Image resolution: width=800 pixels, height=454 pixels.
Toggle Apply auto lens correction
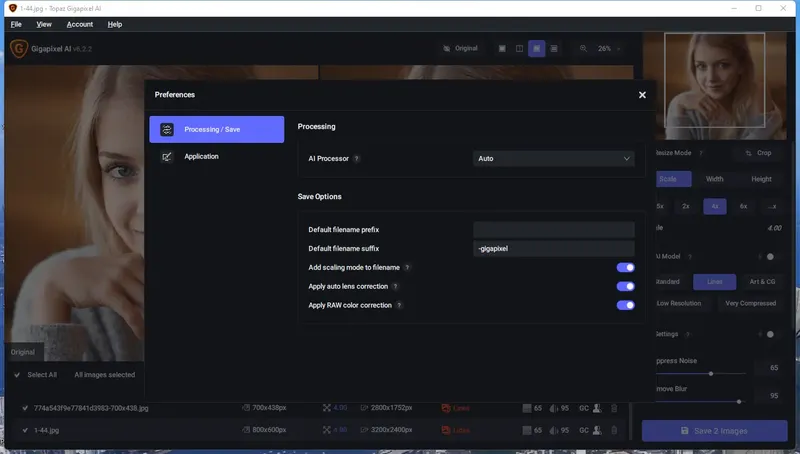coord(626,286)
